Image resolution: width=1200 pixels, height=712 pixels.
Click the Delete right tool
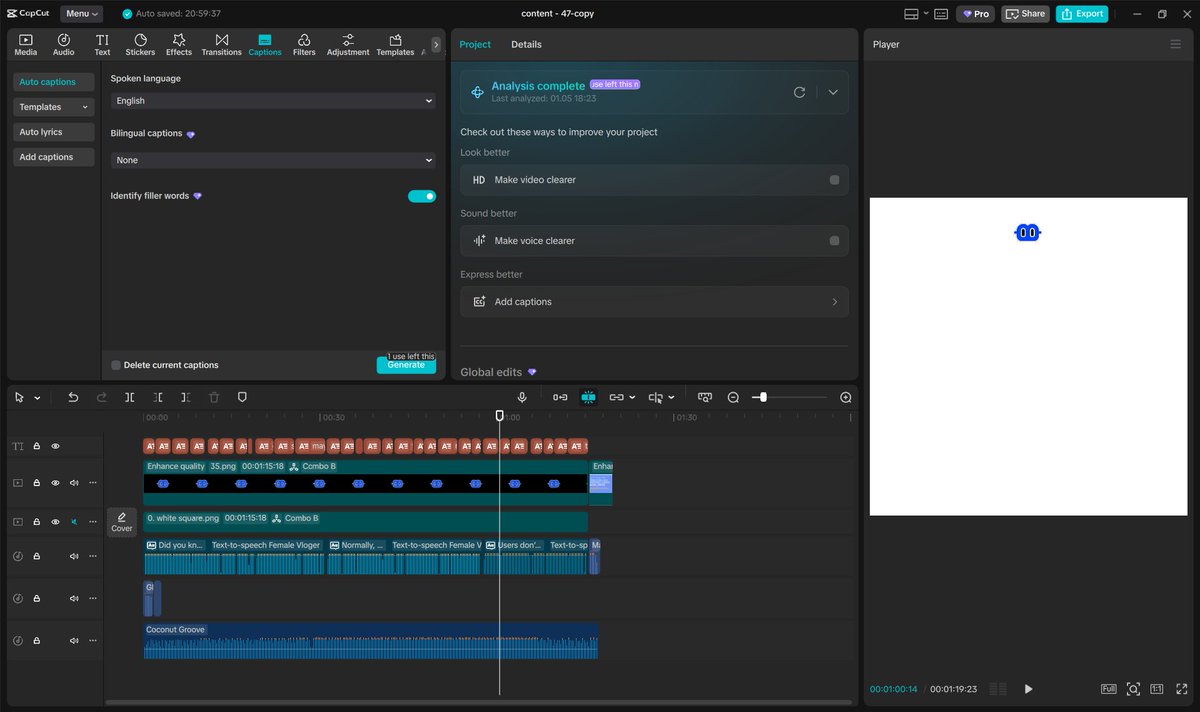[x=186, y=397]
